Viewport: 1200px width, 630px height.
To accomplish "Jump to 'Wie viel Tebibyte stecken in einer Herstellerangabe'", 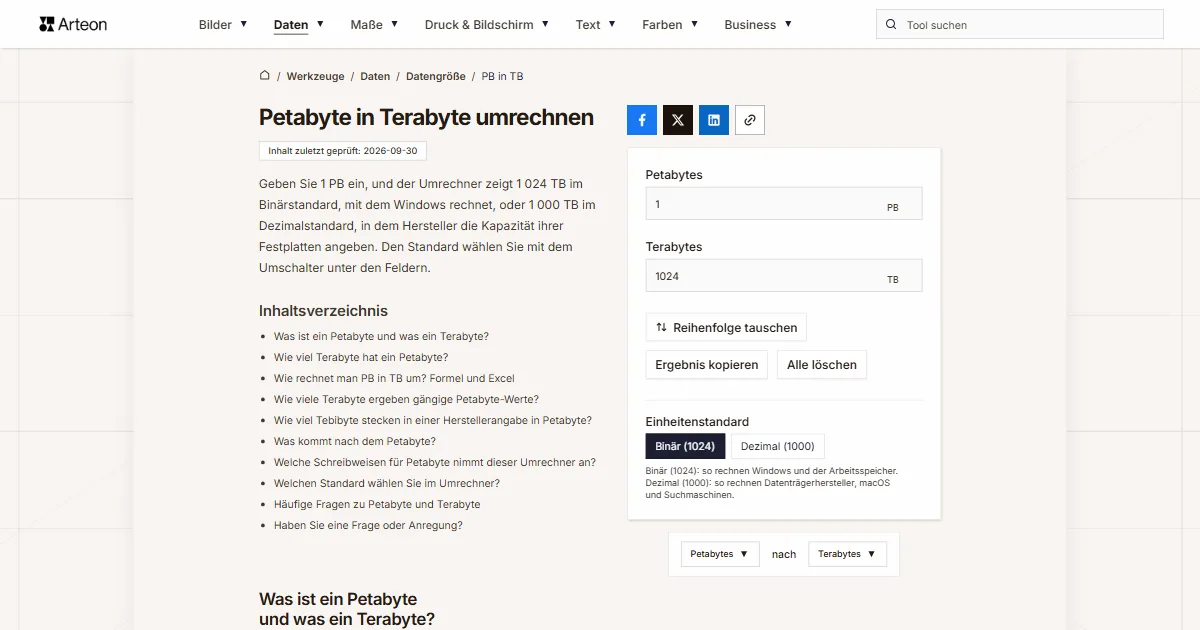I will click(433, 420).
